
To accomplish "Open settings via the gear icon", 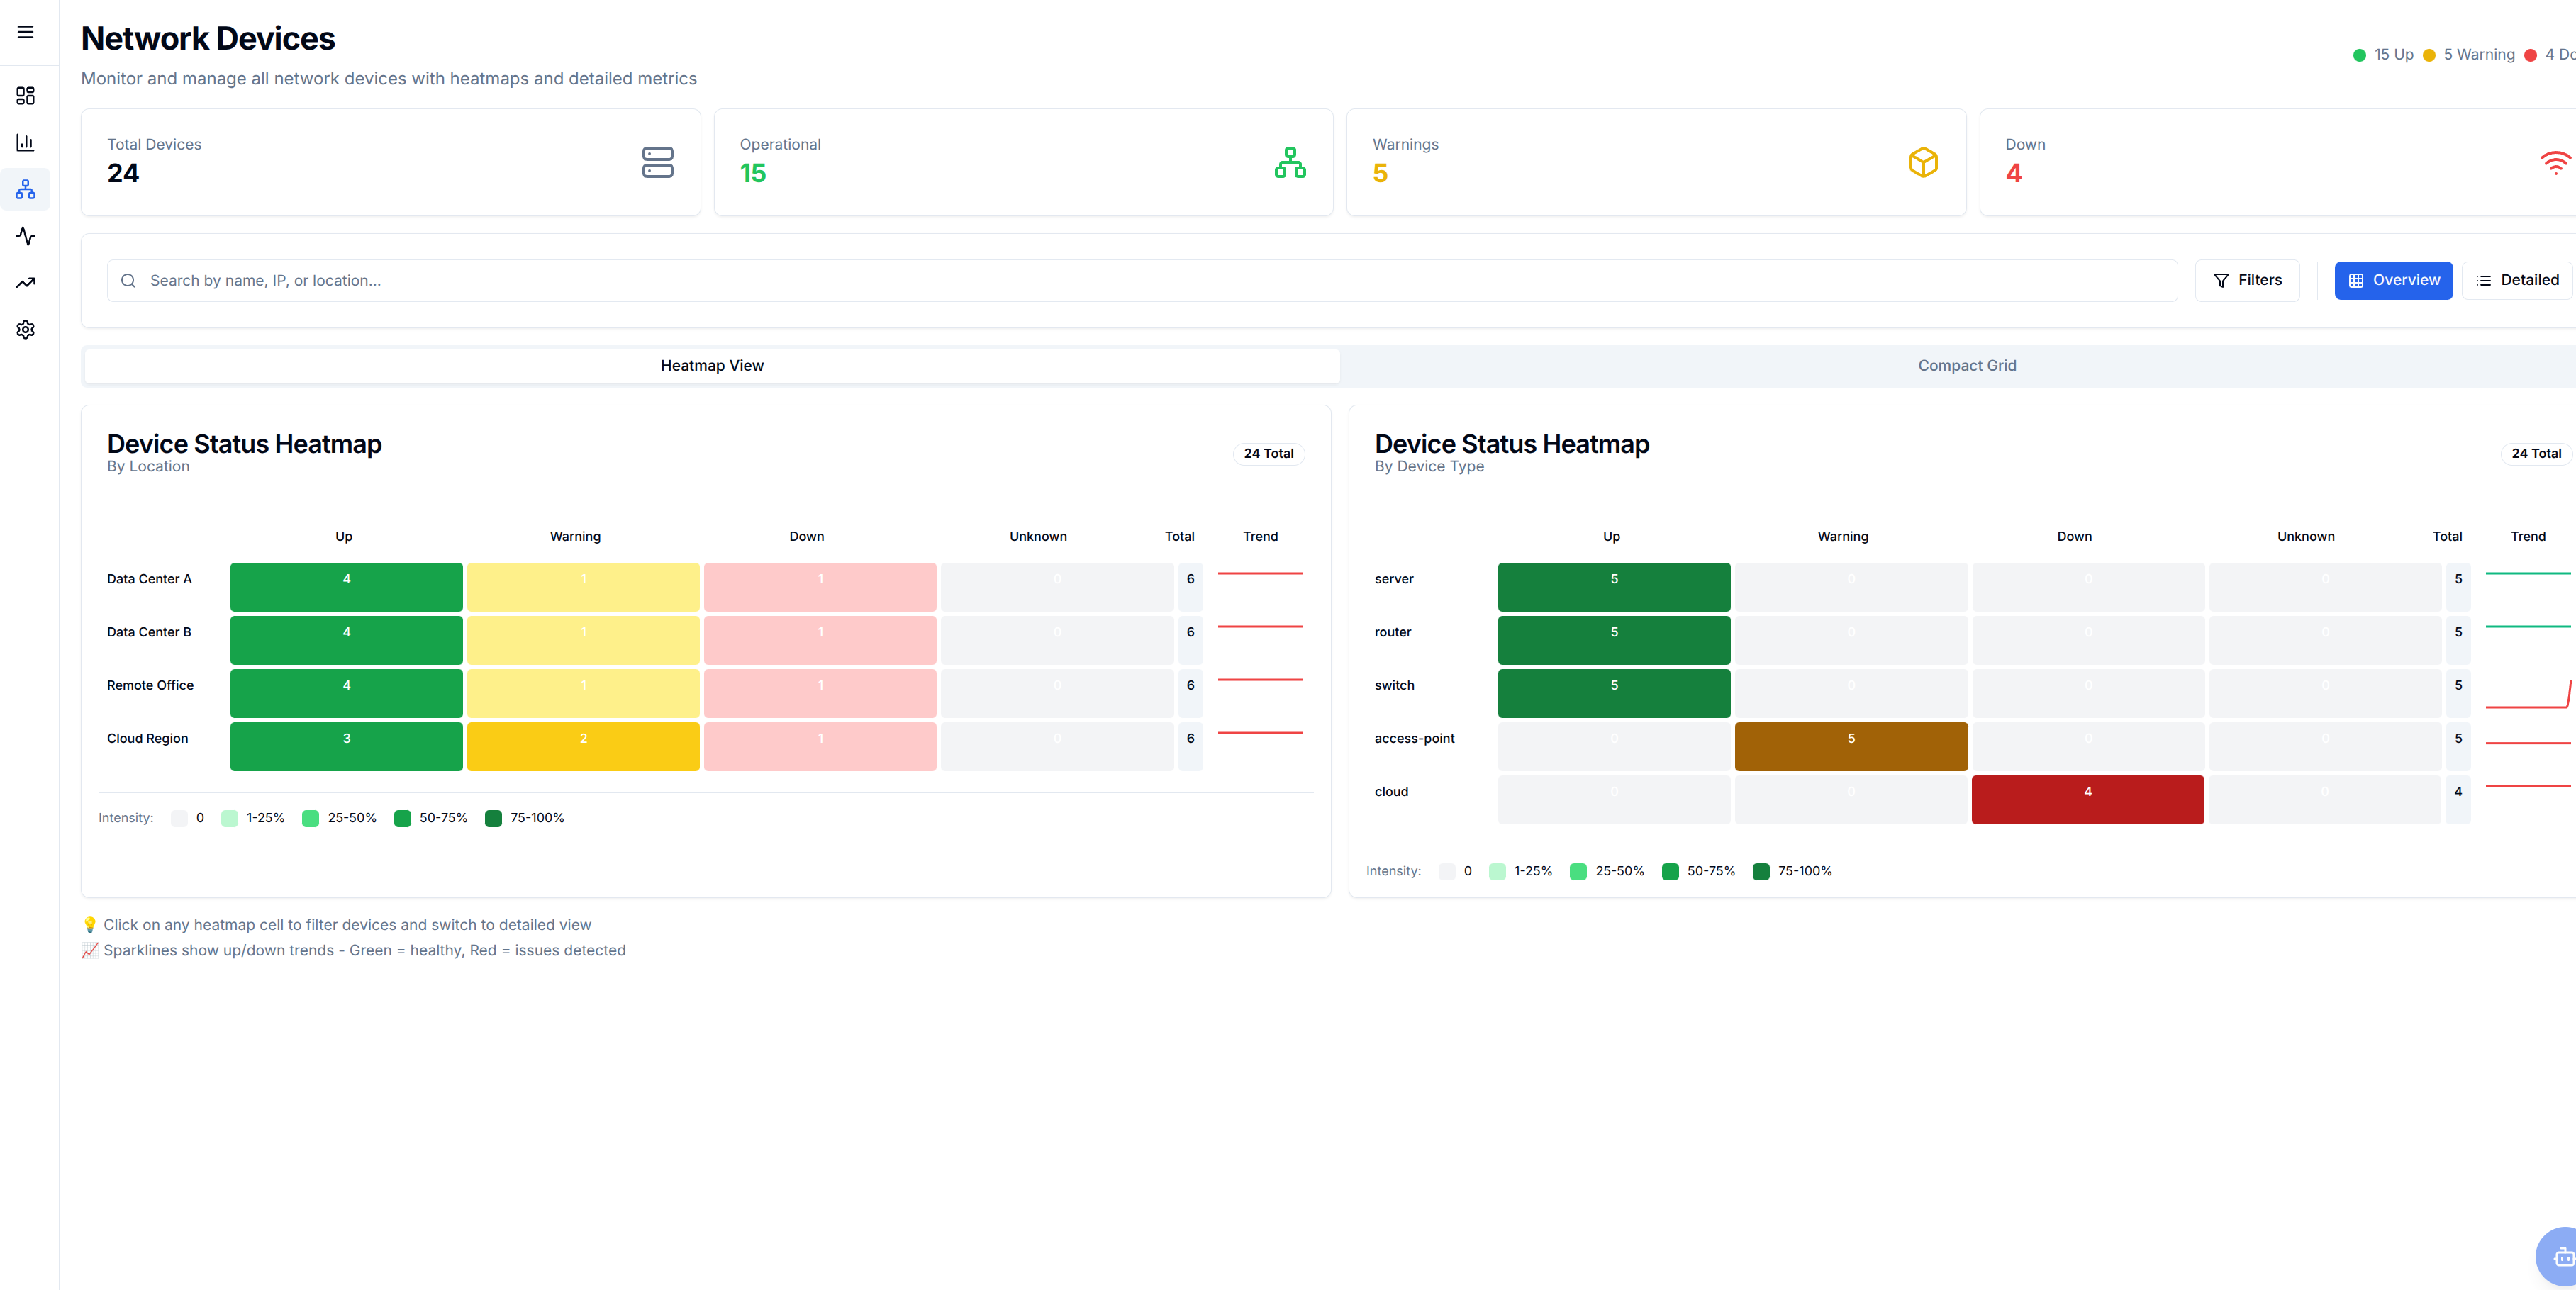I will (x=25, y=330).
